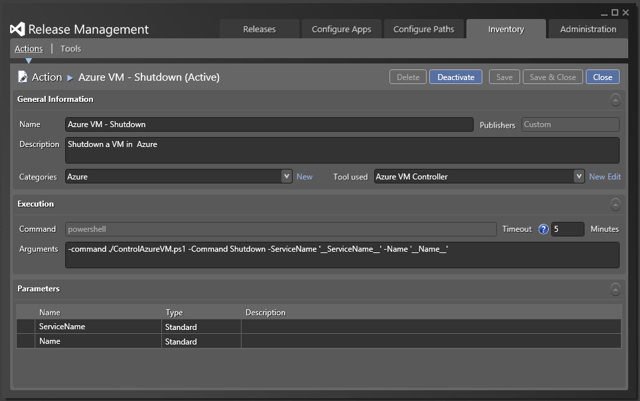The height and width of the screenshot is (401, 640).
Task: Click New link beside Tool used
Action: pos(597,177)
